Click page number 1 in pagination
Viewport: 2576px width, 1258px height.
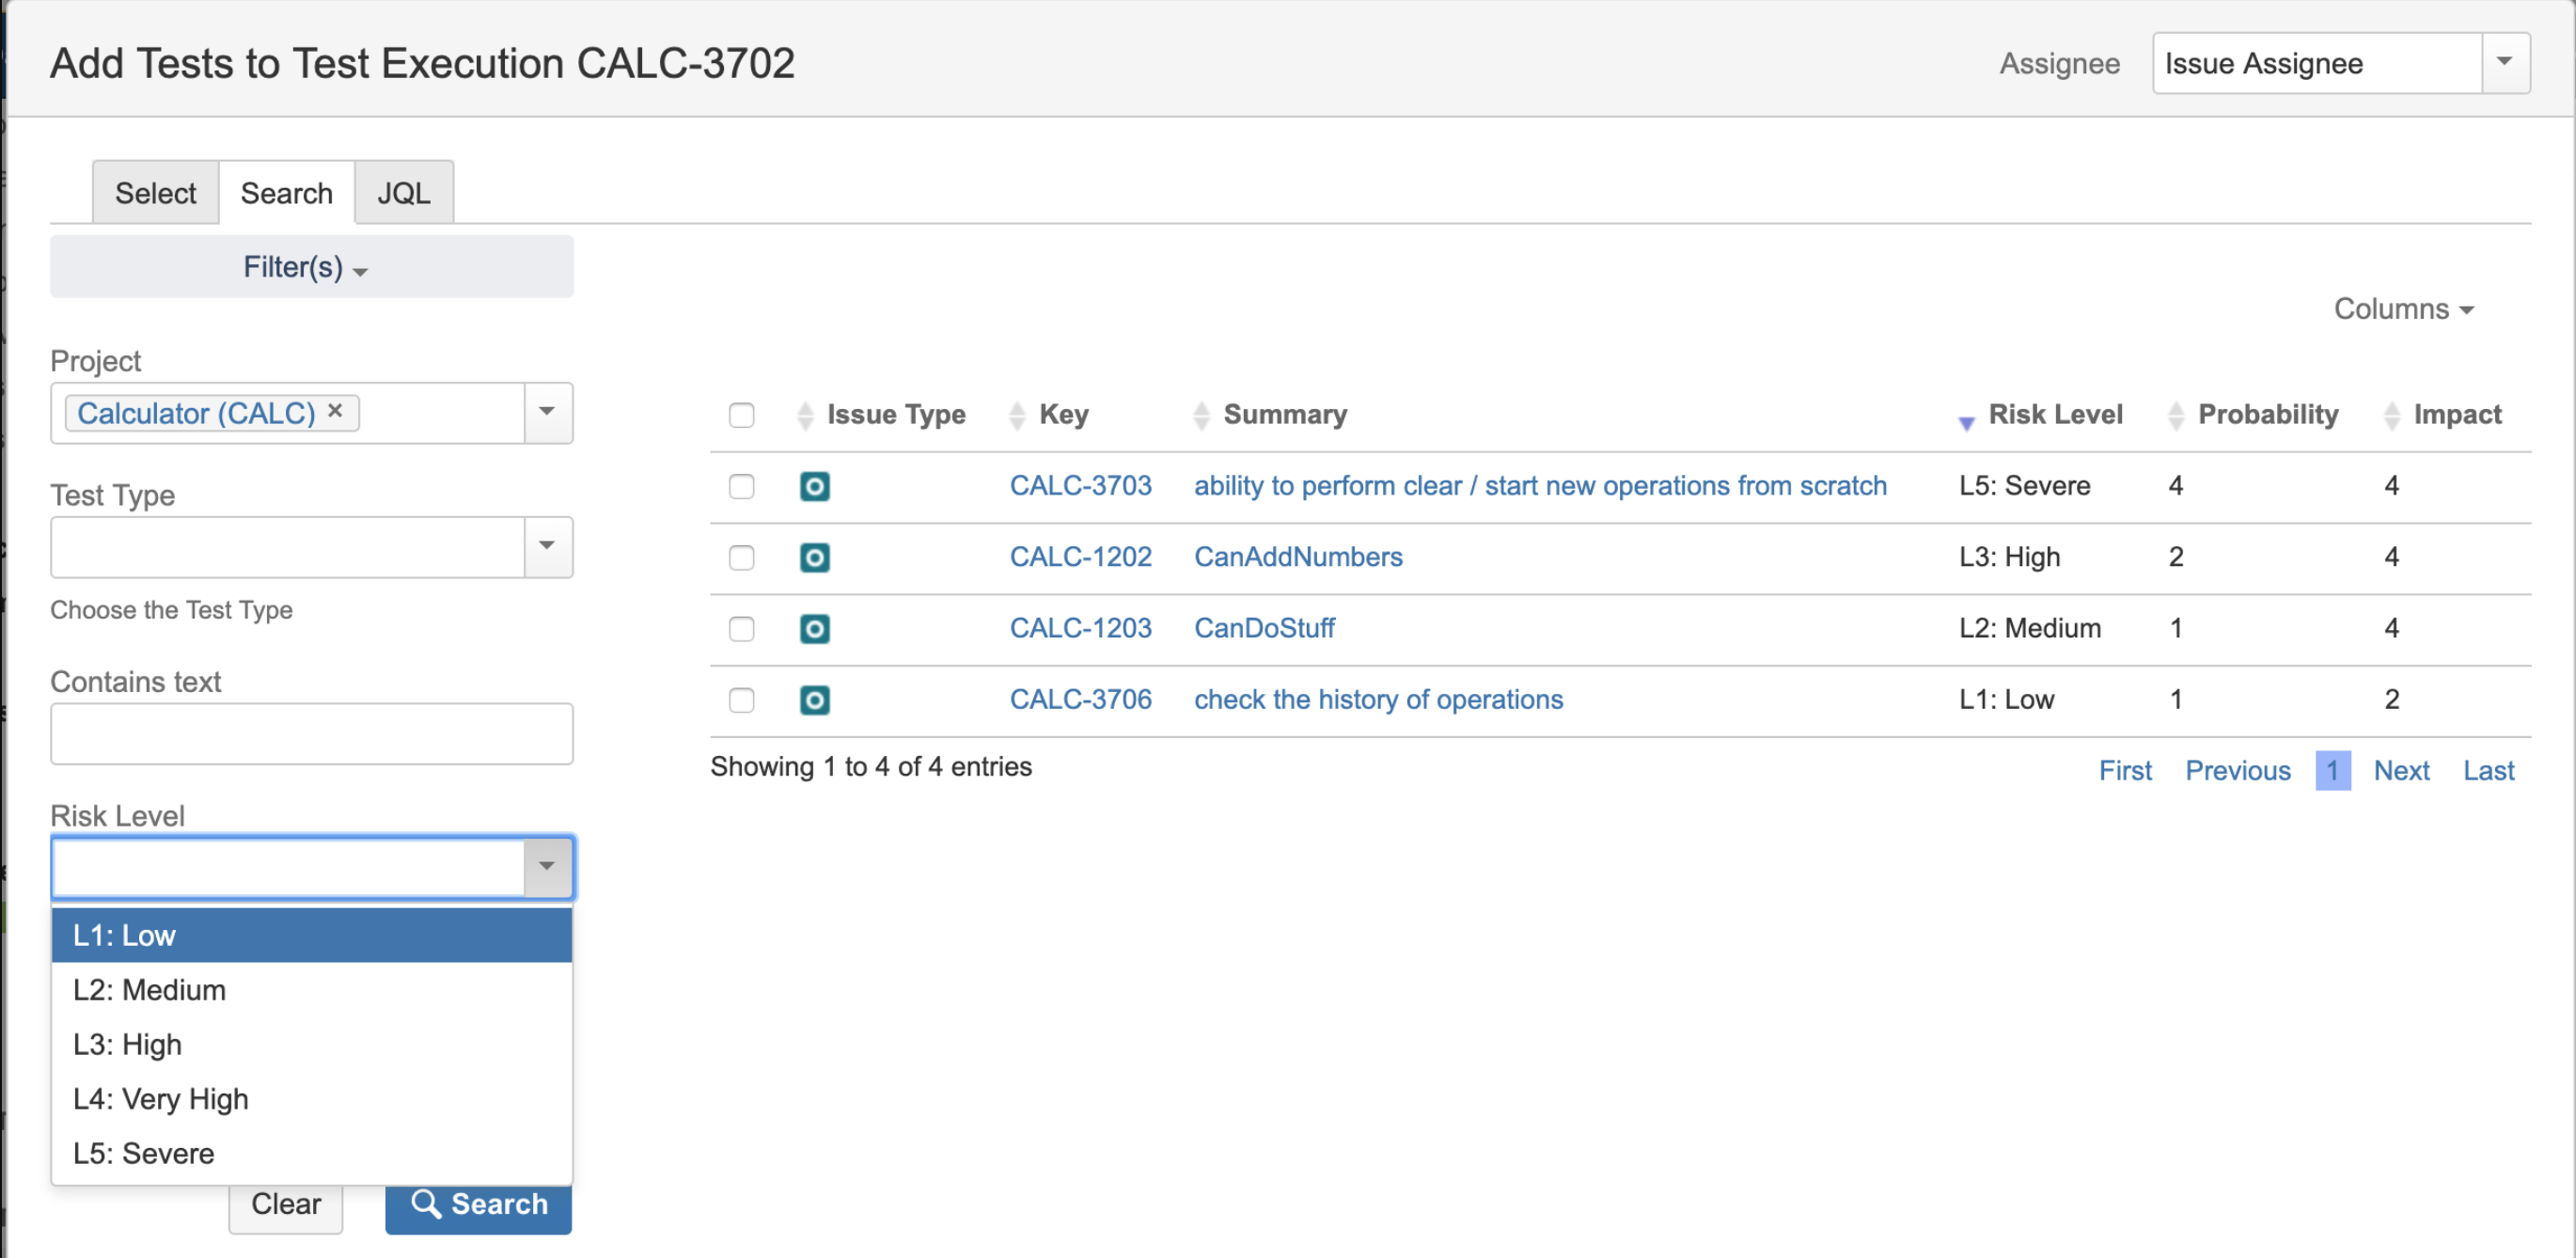(x=2332, y=770)
